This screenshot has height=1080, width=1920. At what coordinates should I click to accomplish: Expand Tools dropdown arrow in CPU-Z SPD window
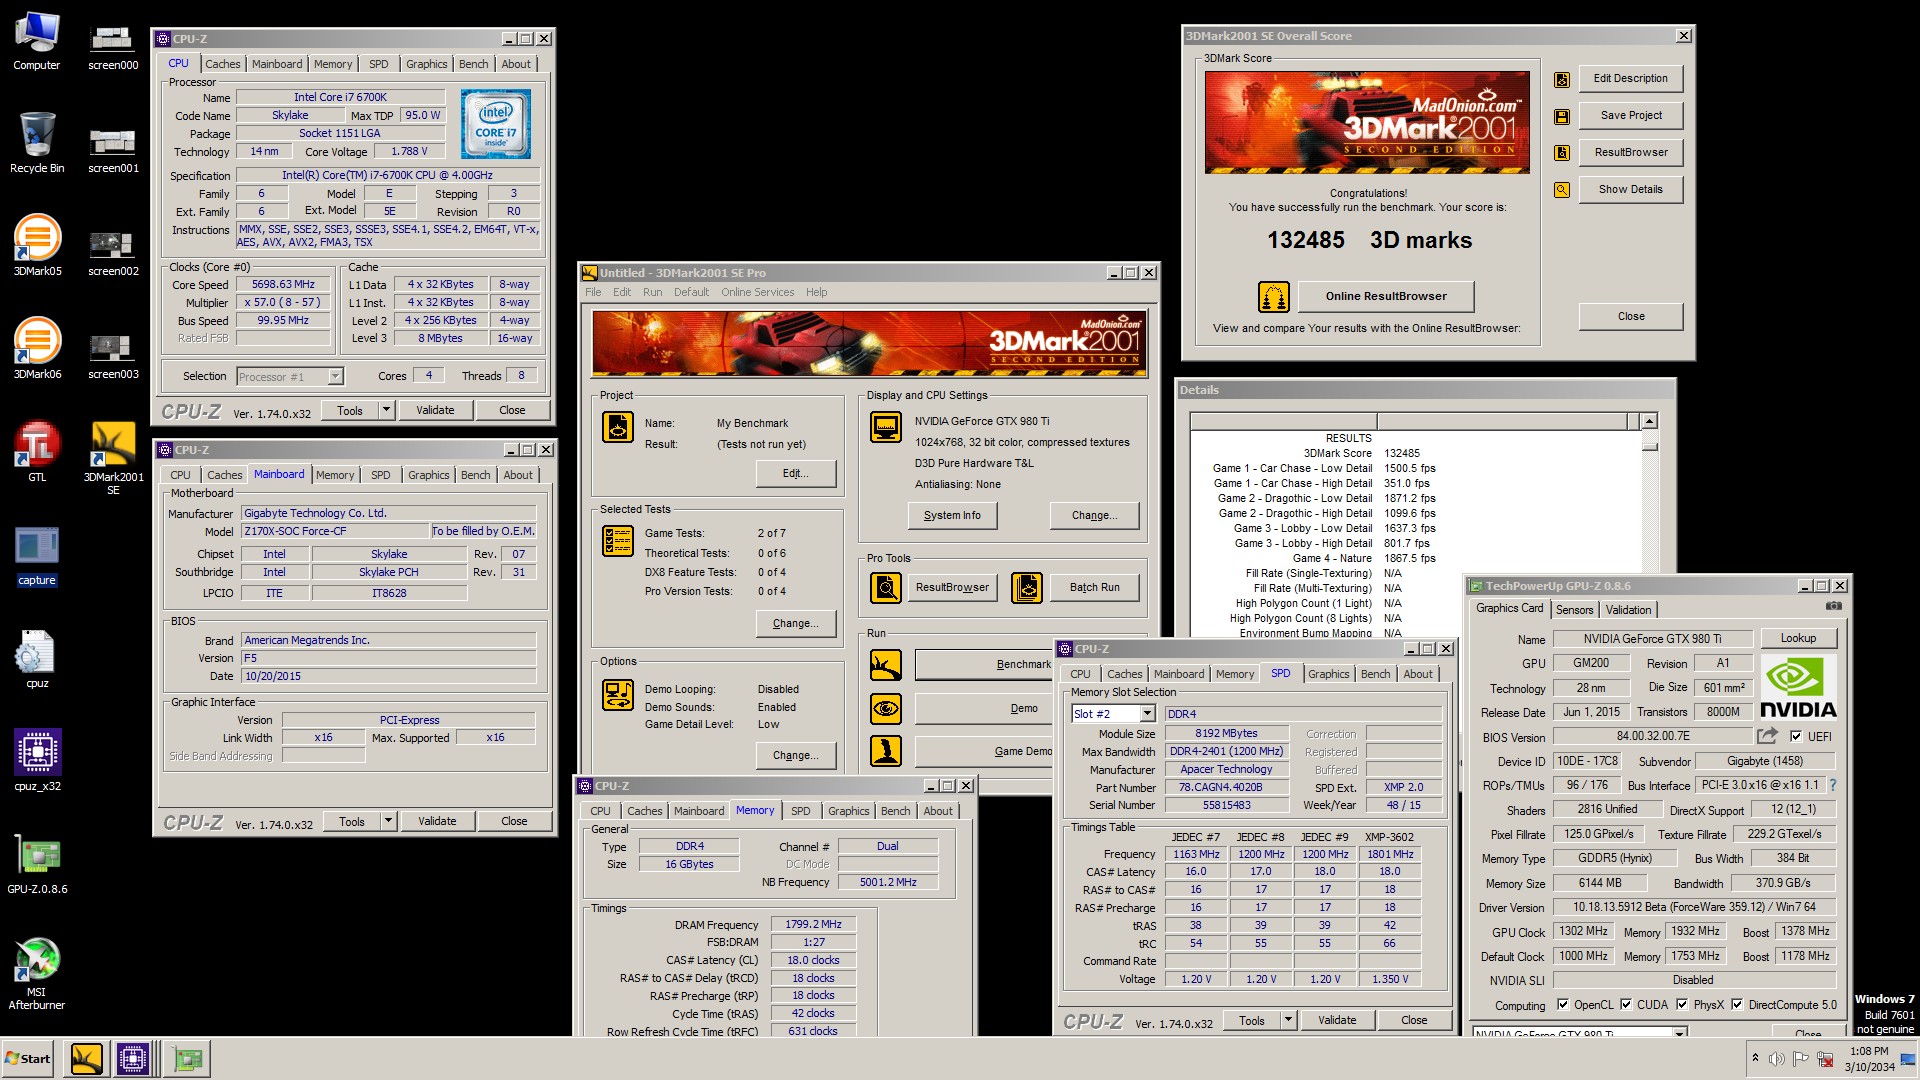pos(1289,1020)
